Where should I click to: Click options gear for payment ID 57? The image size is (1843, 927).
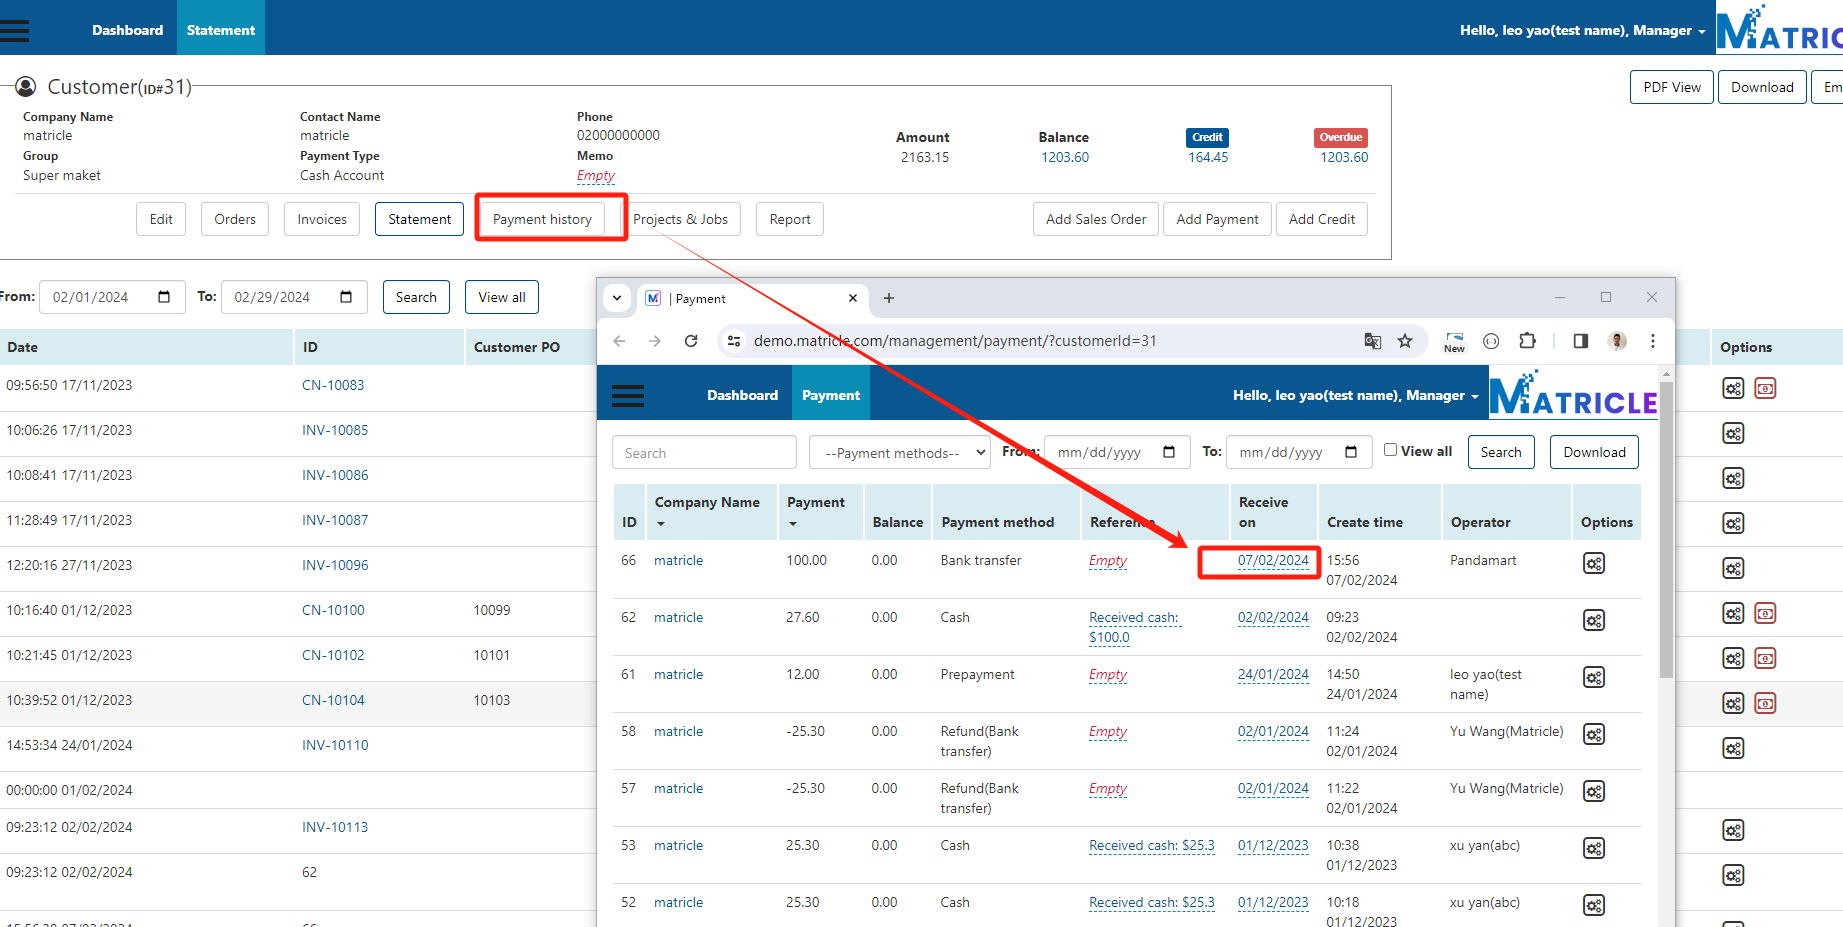click(1594, 791)
